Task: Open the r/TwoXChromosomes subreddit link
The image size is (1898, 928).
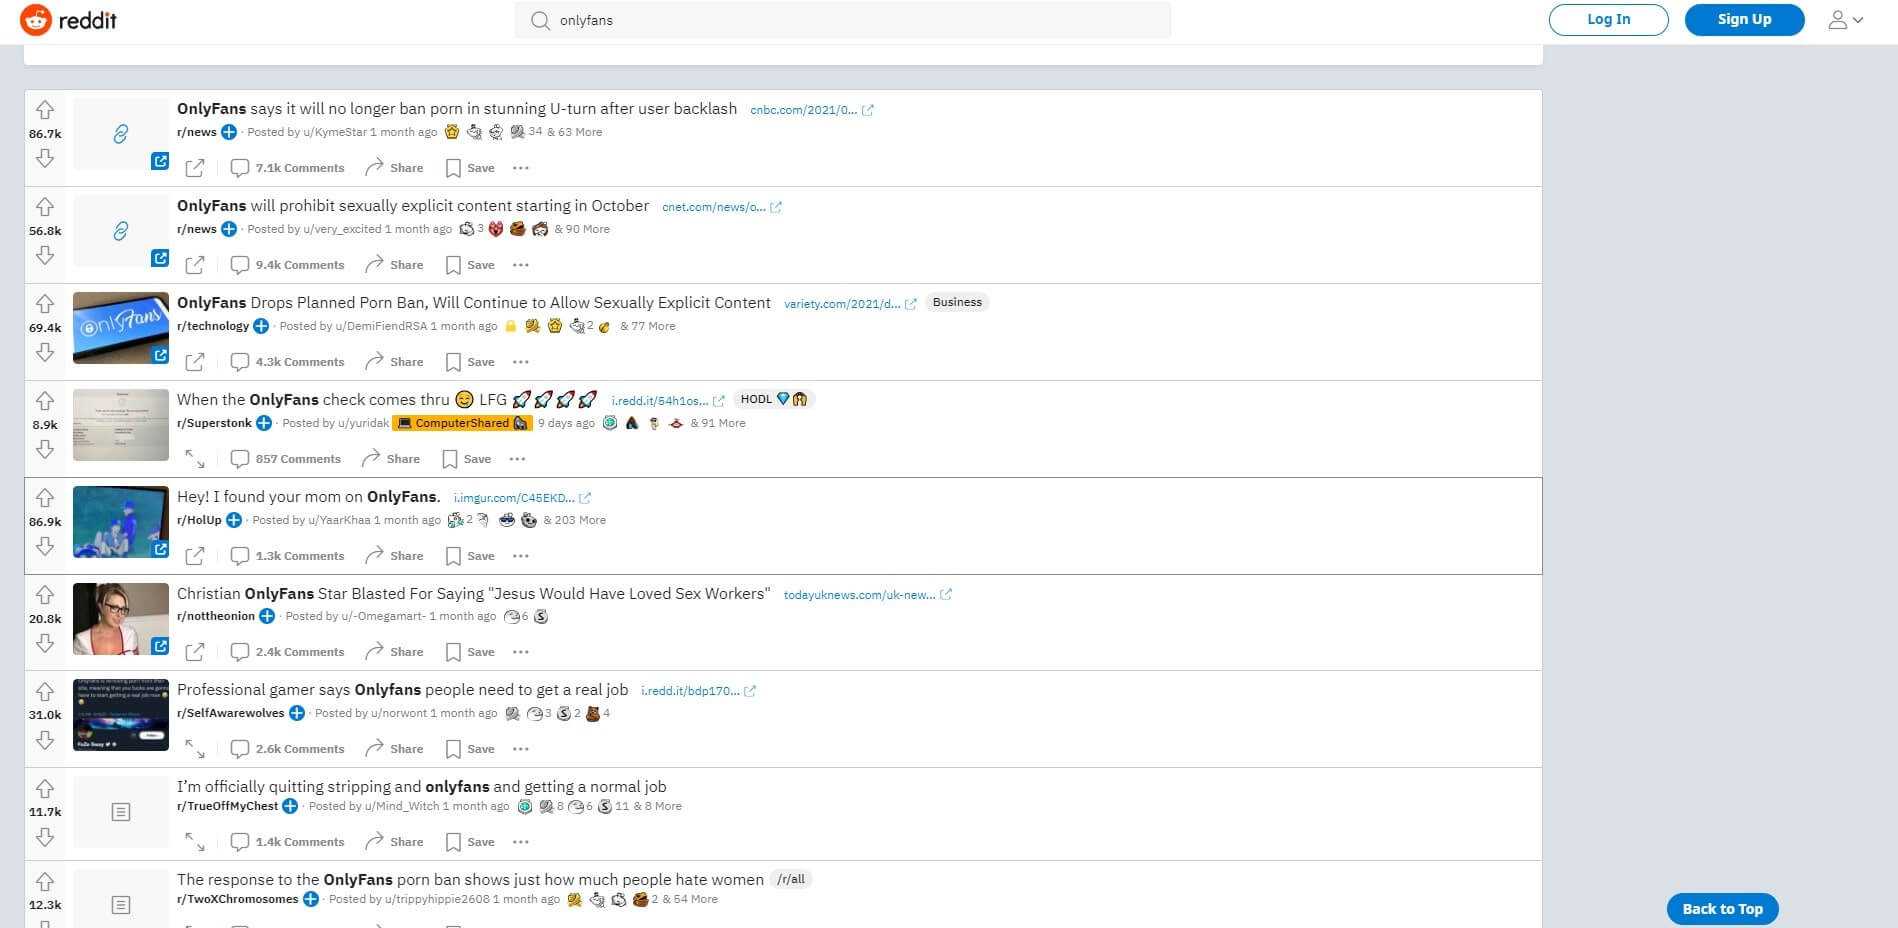Action: (237, 899)
